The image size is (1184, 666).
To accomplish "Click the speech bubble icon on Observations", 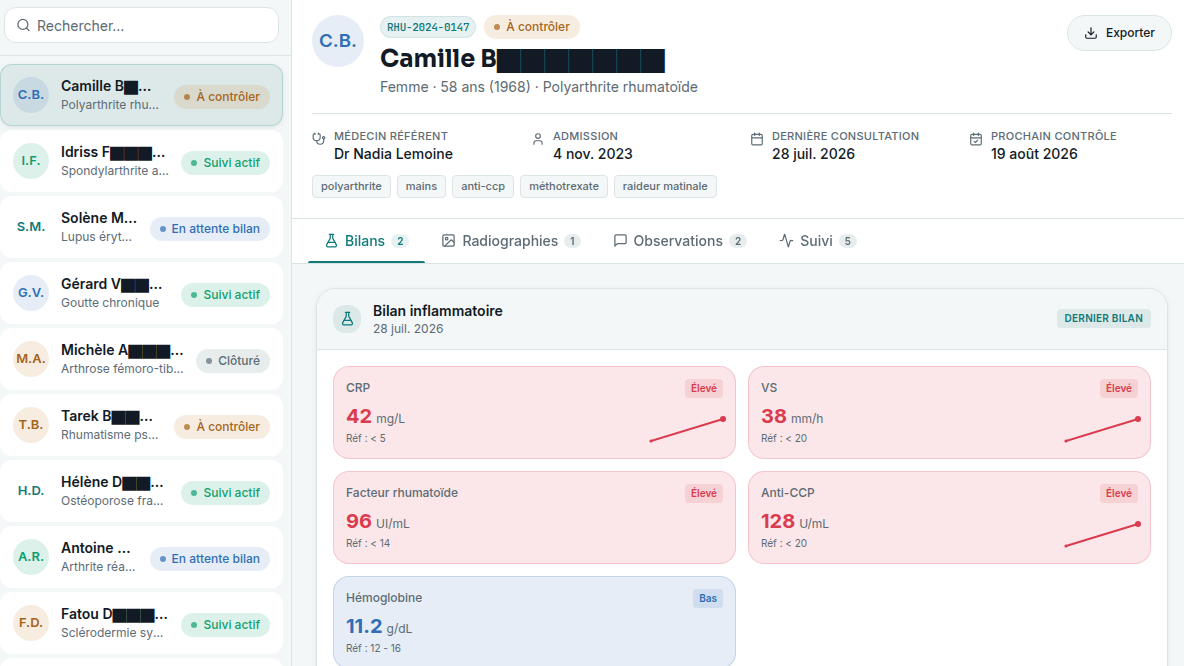I will 620,241.
